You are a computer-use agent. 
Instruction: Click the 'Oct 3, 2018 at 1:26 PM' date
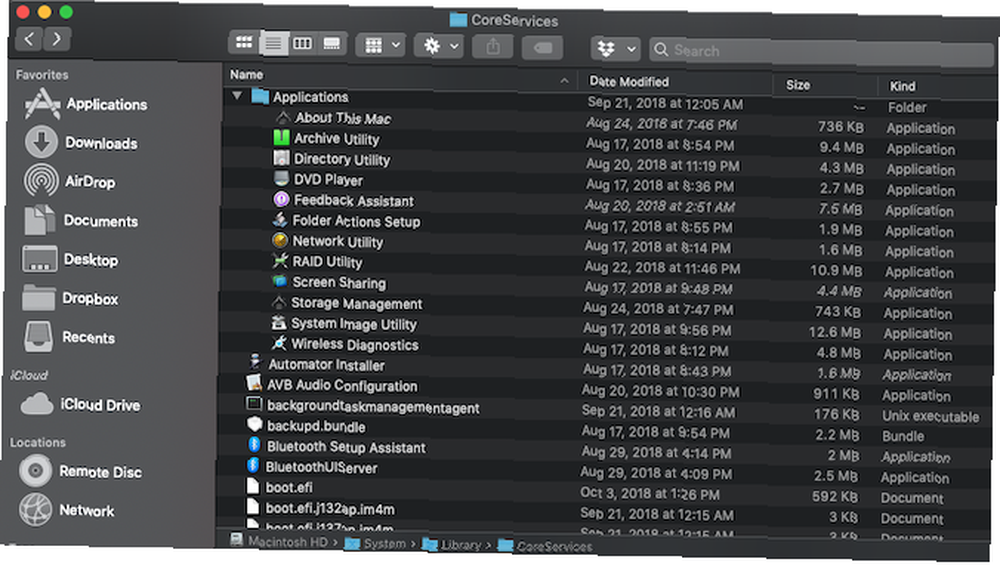coord(649,494)
